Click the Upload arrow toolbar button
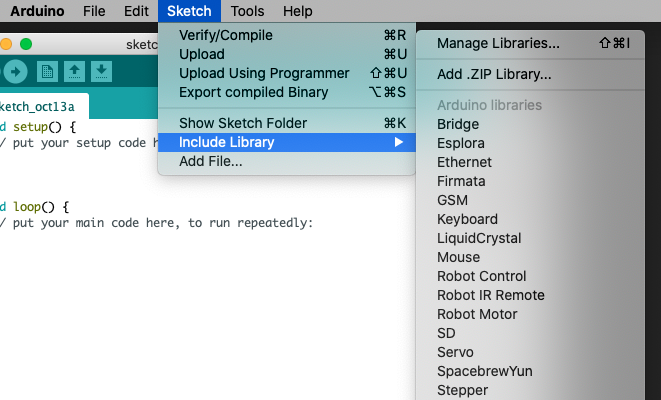 click(x=15, y=72)
